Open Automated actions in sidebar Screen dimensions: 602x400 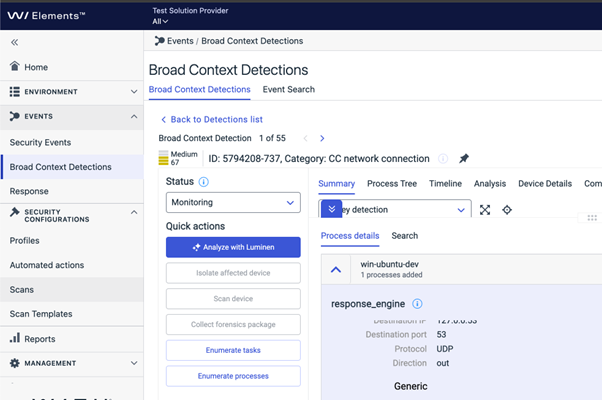(47, 265)
